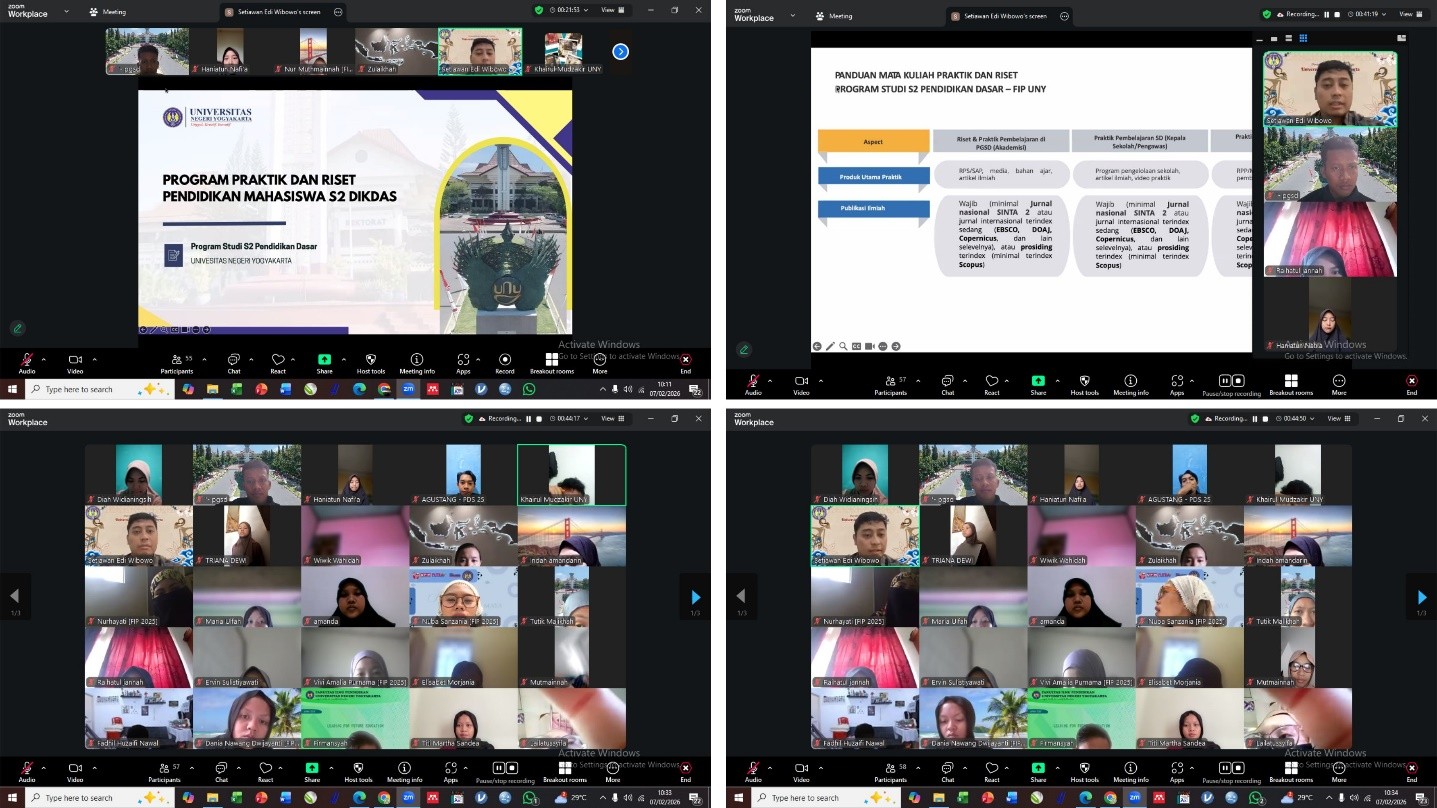Screen dimensions: 1437x808
Task: Click the blue next arrow beside Khairul Mudzakir's thumbnail
Action: tap(620, 51)
